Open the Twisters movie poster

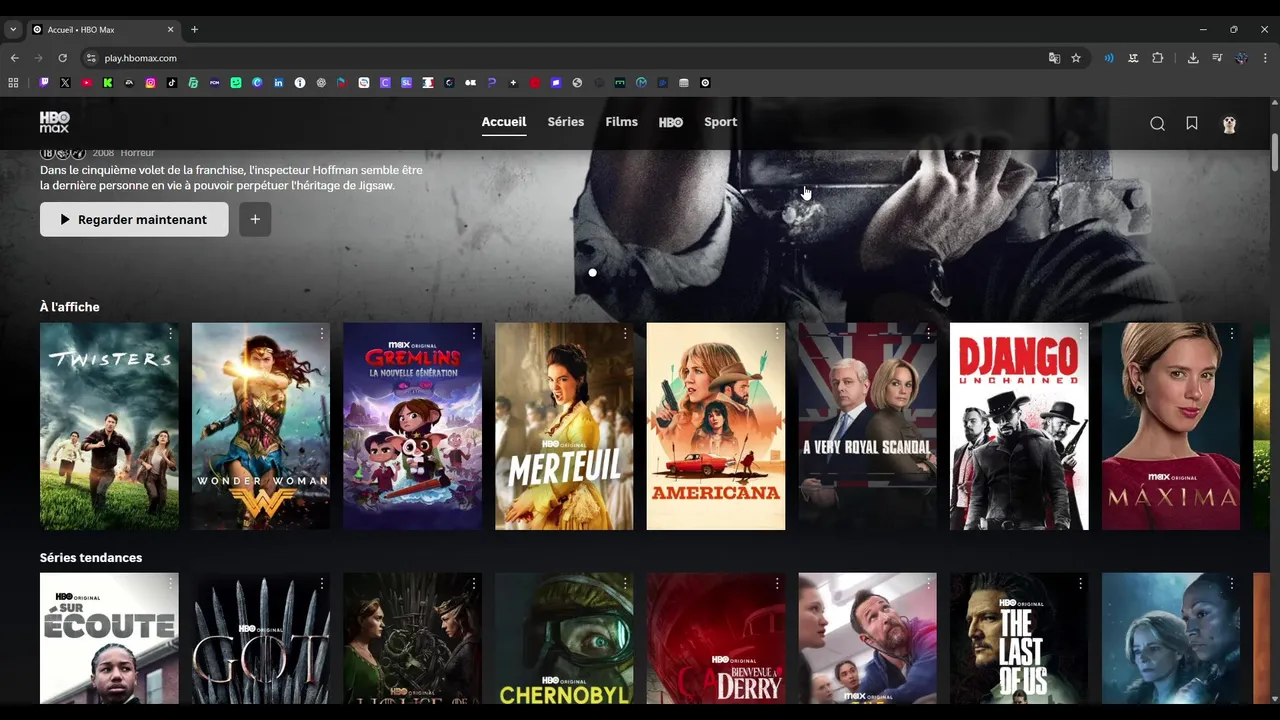tap(109, 426)
